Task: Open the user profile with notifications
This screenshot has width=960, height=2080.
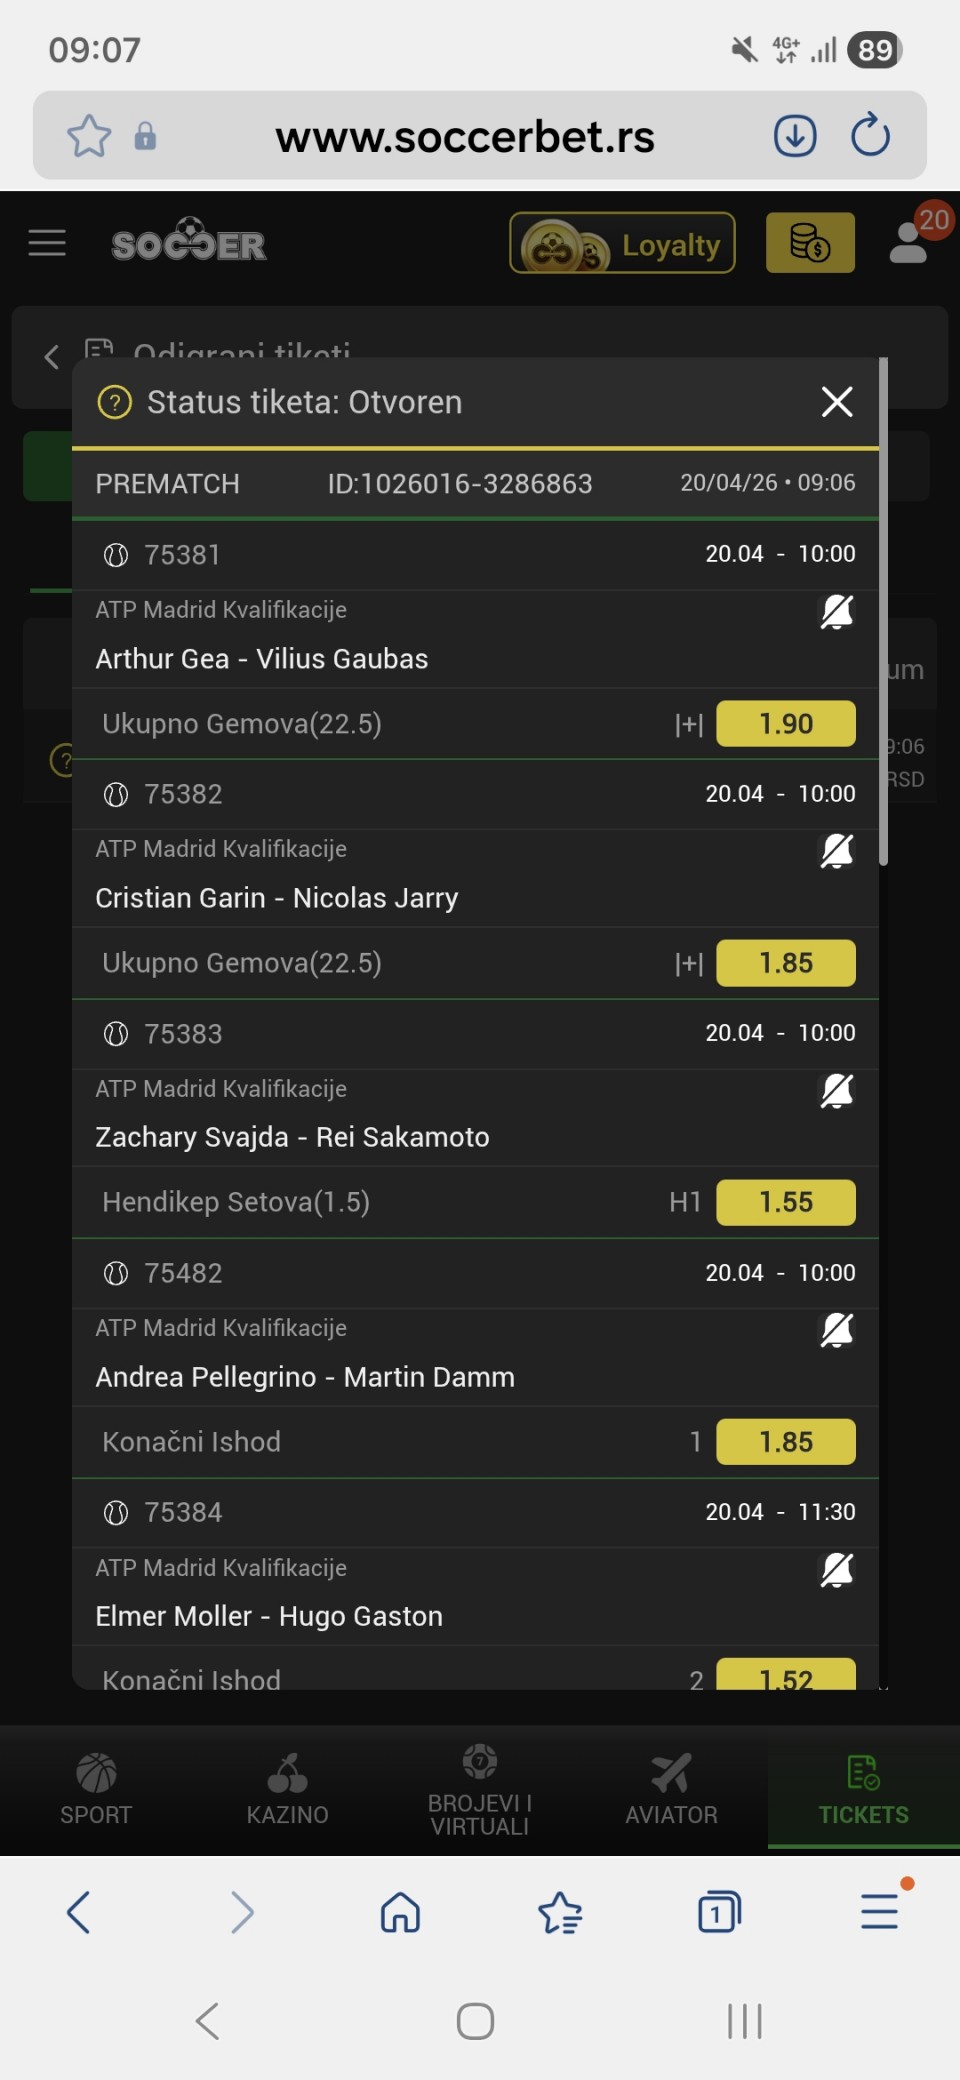Action: [910, 241]
